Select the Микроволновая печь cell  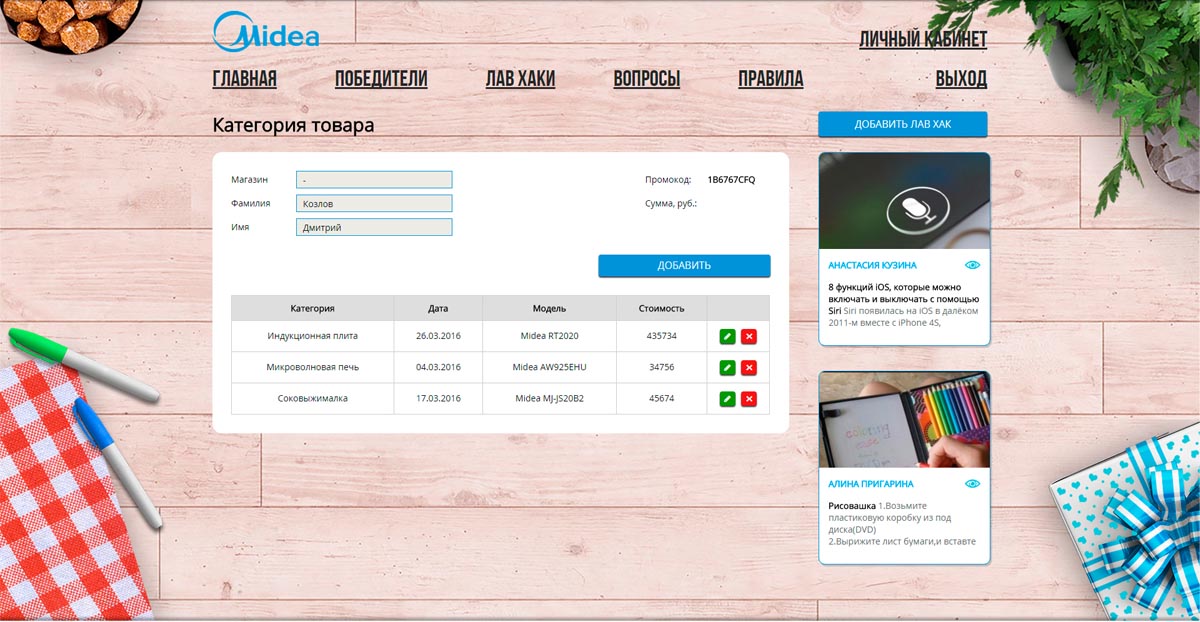[x=313, y=368]
